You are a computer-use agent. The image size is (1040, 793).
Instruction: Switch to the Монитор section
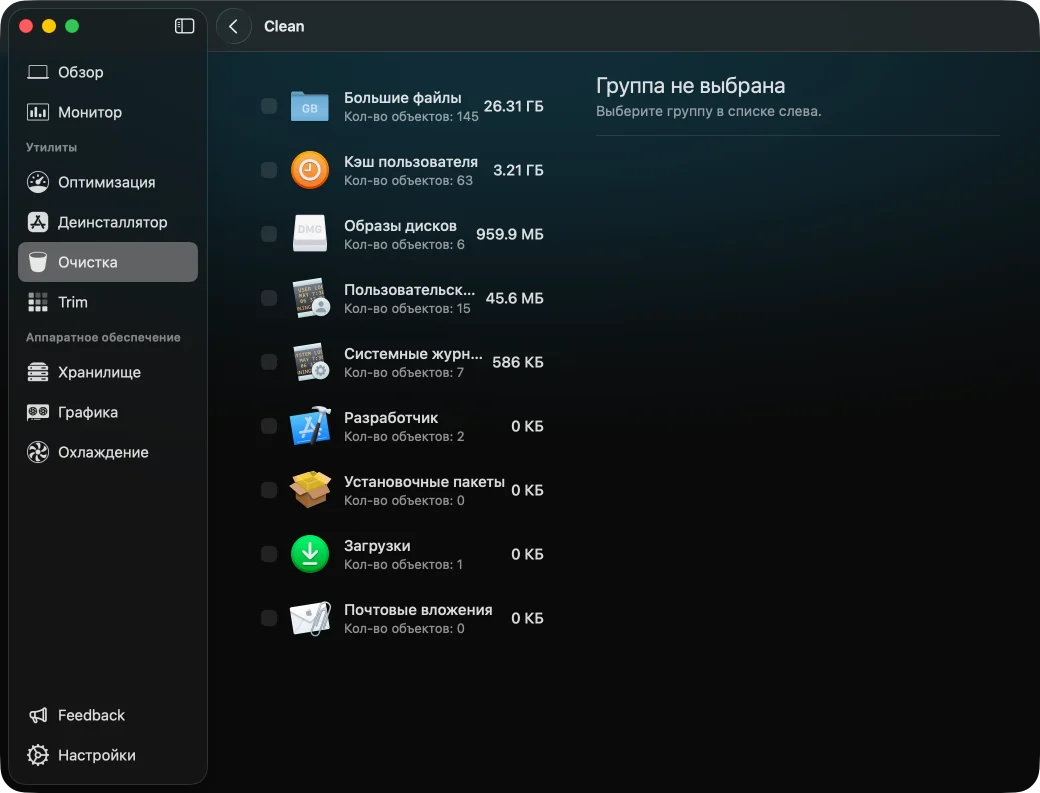point(108,112)
